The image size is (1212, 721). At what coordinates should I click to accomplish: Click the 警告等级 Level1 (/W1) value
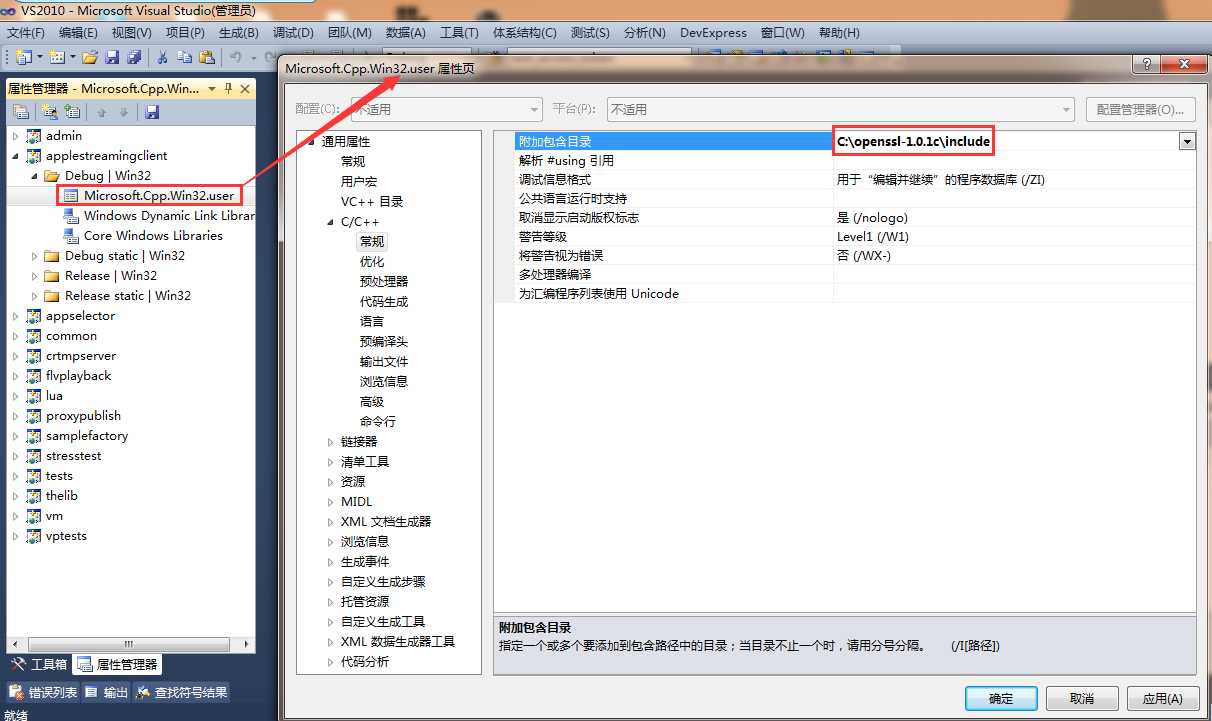(x=1014, y=237)
